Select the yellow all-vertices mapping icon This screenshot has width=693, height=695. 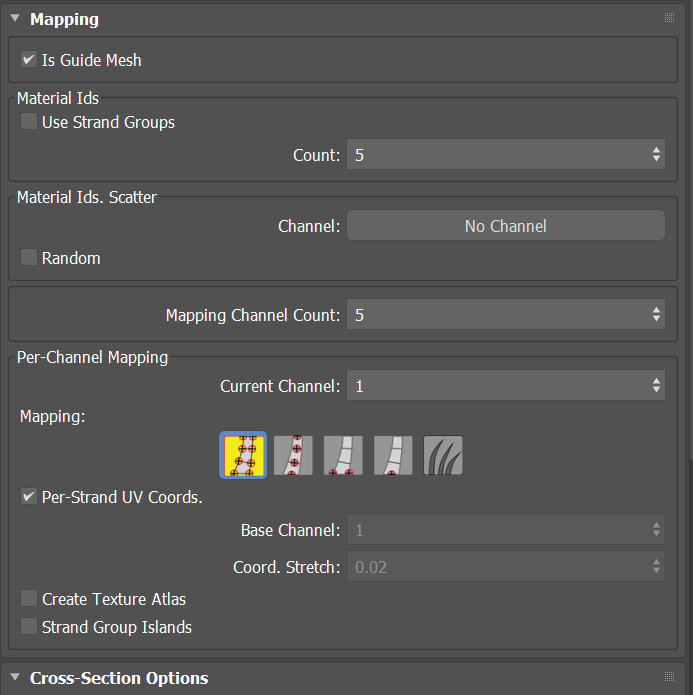[x=242, y=455]
